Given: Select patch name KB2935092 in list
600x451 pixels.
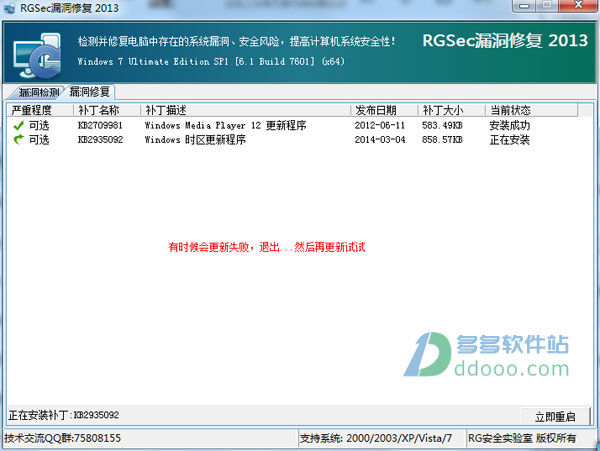Looking at the screenshot, I should click(100, 140).
